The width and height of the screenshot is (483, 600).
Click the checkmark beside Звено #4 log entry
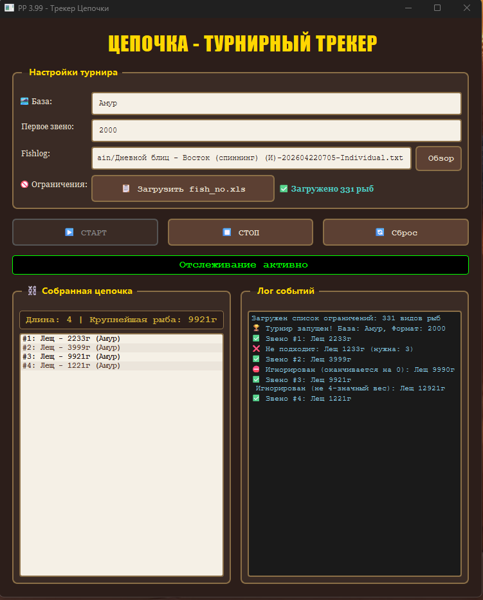(256, 398)
